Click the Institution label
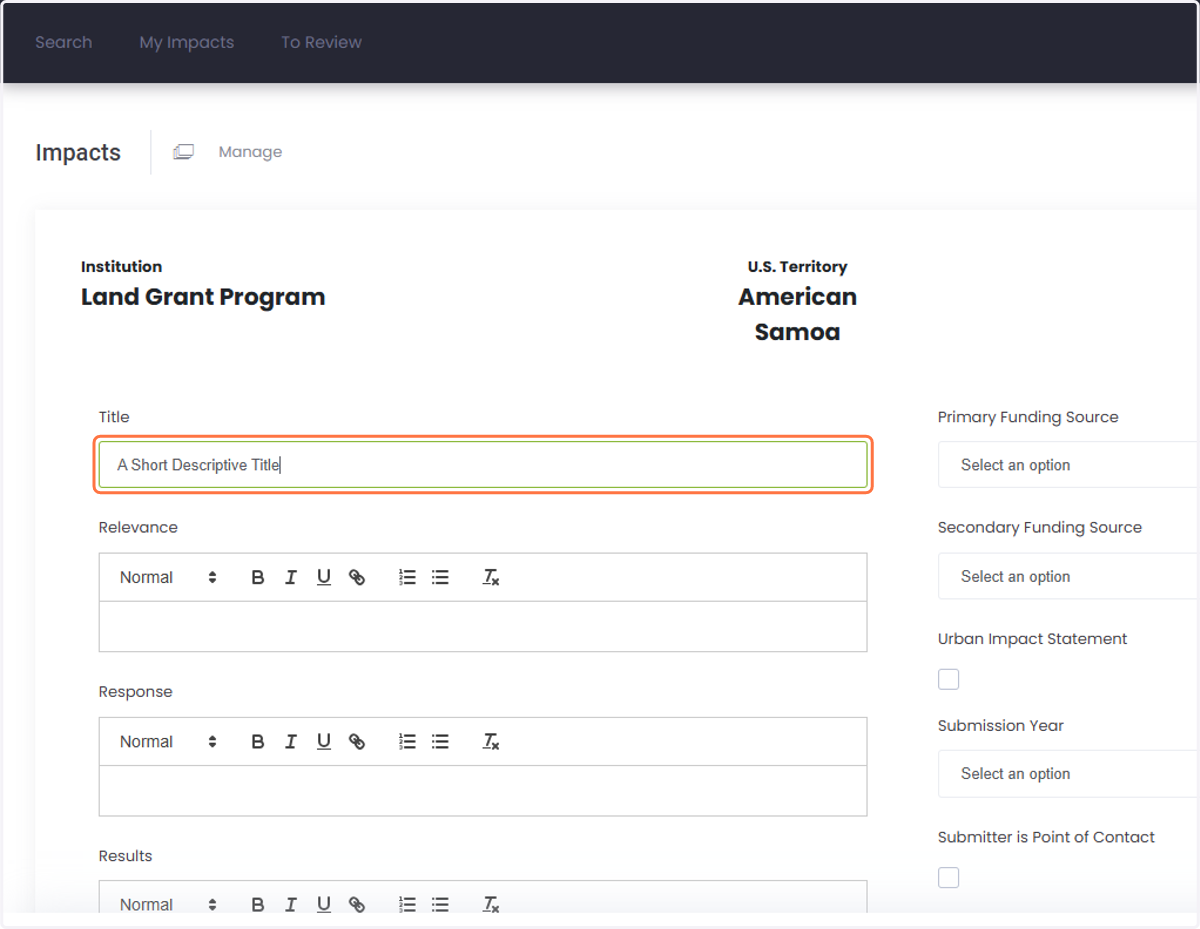Image resolution: width=1200 pixels, height=929 pixels. pyautogui.click(x=121, y=266)
